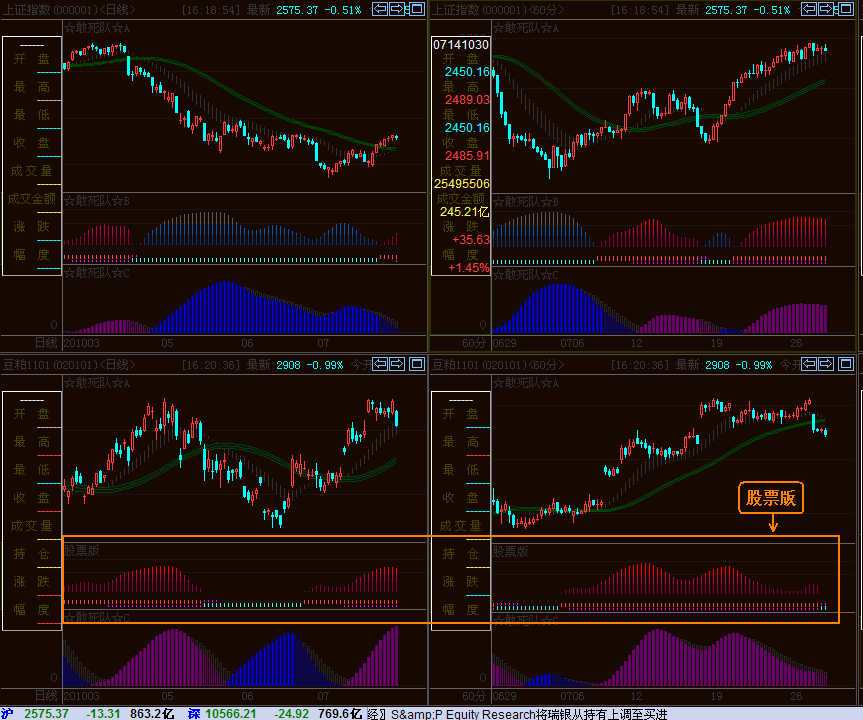Click 沪 index value 2575.37 in status bar
Image resolution: width=863 pixels, height=720 pixels.
pos(46,713)
